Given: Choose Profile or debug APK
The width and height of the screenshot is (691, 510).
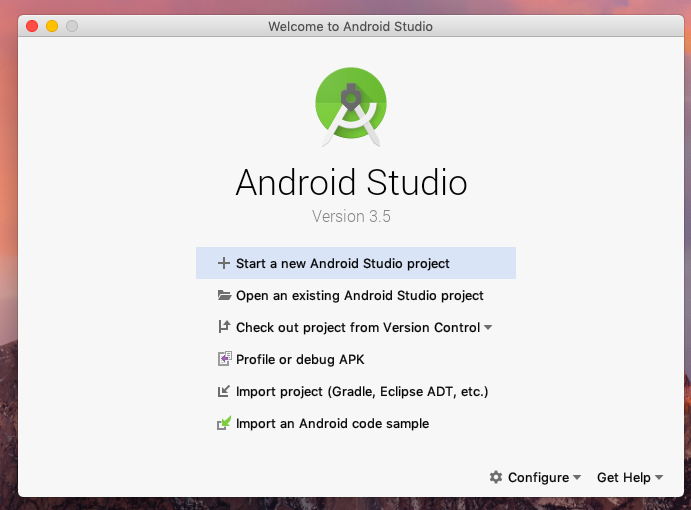Looking at the screenshot, I should click(x=356, y=359).
